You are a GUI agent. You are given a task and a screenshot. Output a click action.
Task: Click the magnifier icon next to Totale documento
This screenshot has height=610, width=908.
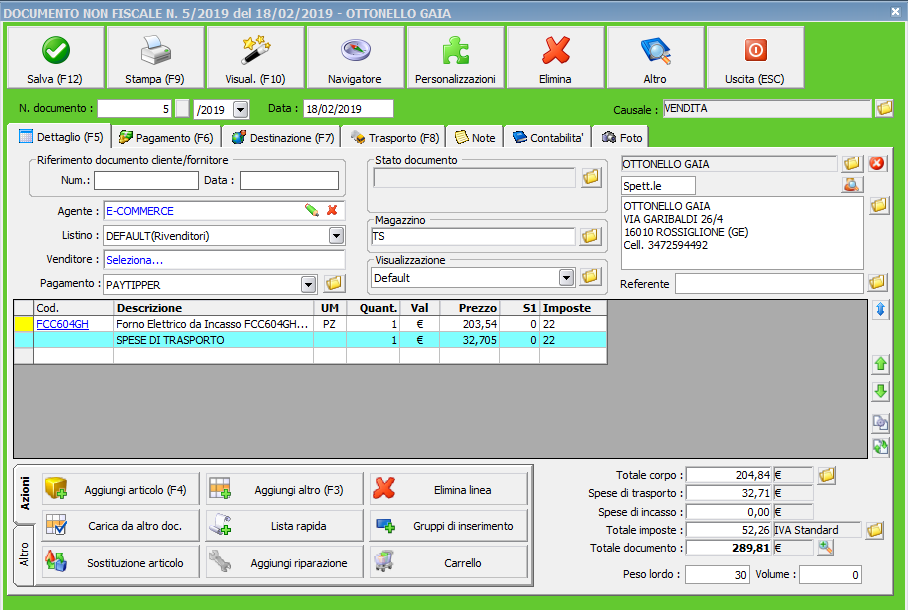coord(826,547)
